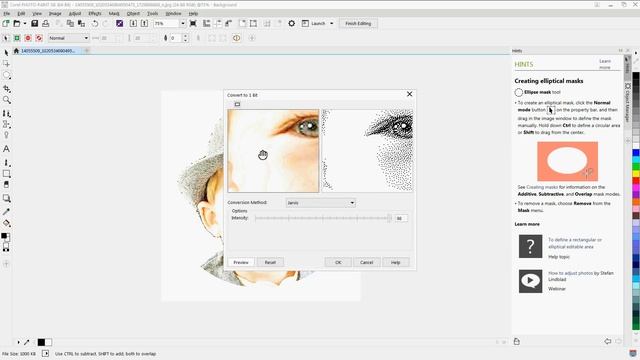
Task: Select the Text tool (A icon)
Action: point(6,149)
